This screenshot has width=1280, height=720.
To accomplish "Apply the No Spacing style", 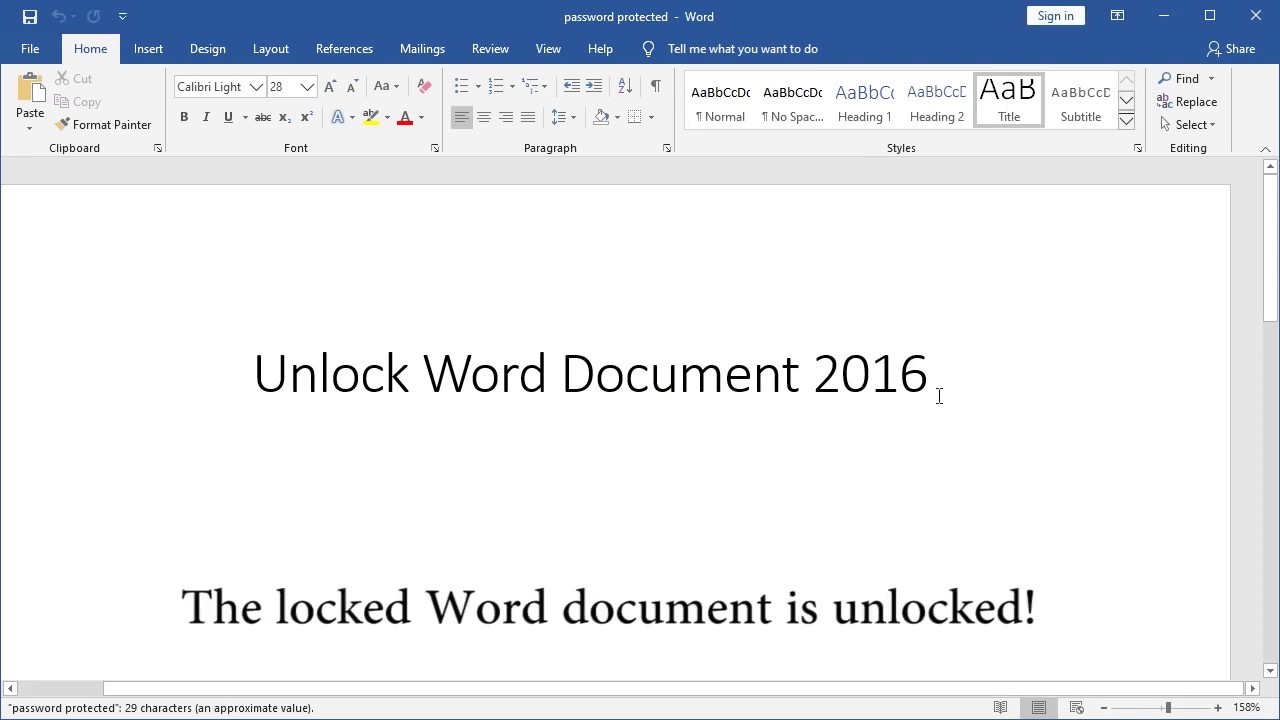I will pyautogui.click(x=792, y=100).
